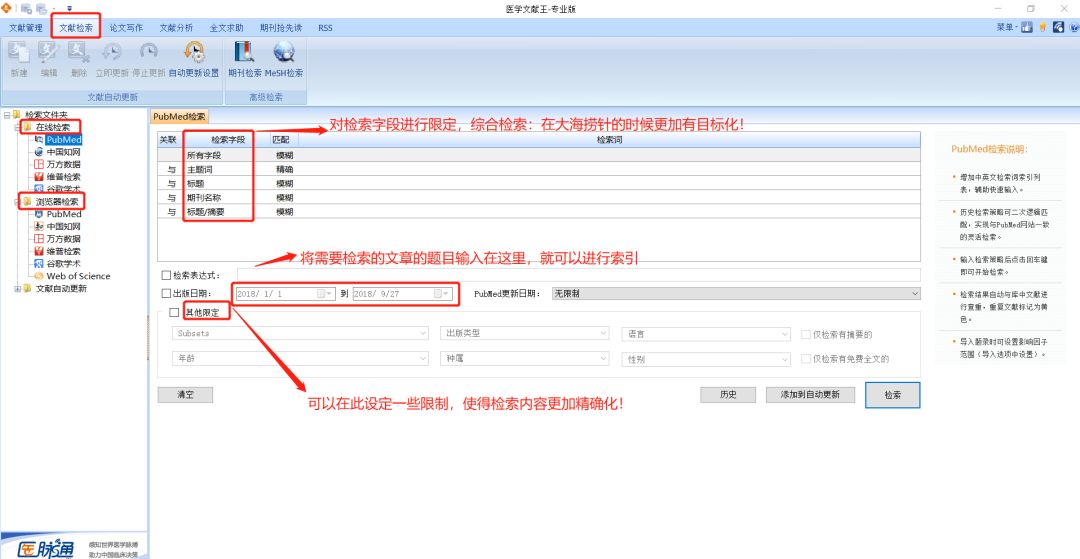Open the 出版类型 dropdown
Viewport: 1080px width, 559px height.
pos(524,333)
